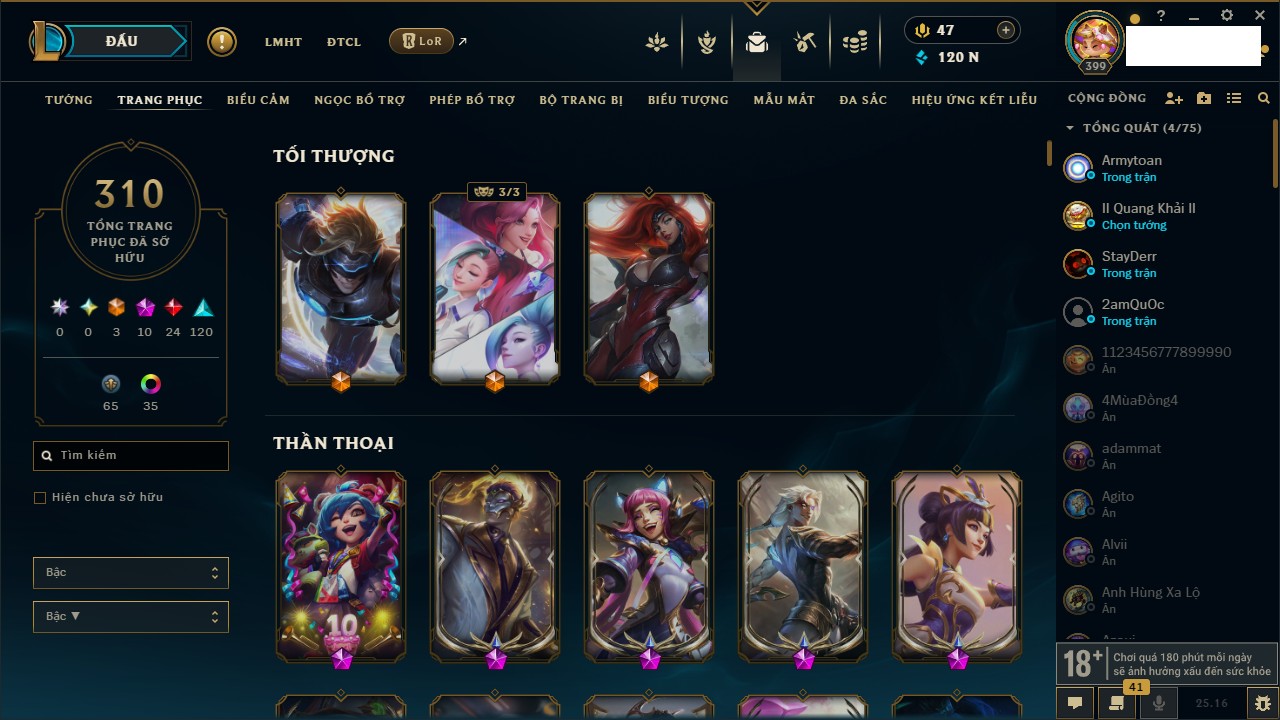Click the bug report icon
Viewport: 1280px width, 720px height.
1262,703
